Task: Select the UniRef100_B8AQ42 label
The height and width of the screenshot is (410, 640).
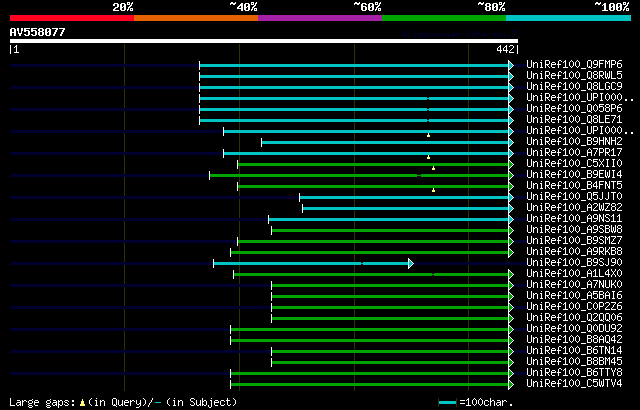Action: tap(574, 340)
